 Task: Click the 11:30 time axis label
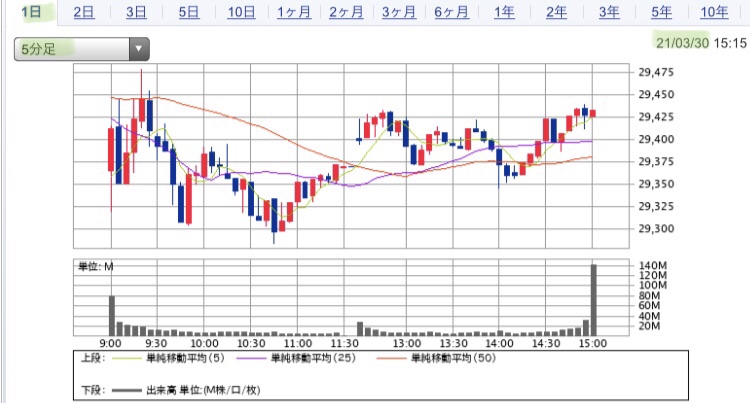(344, 343)
